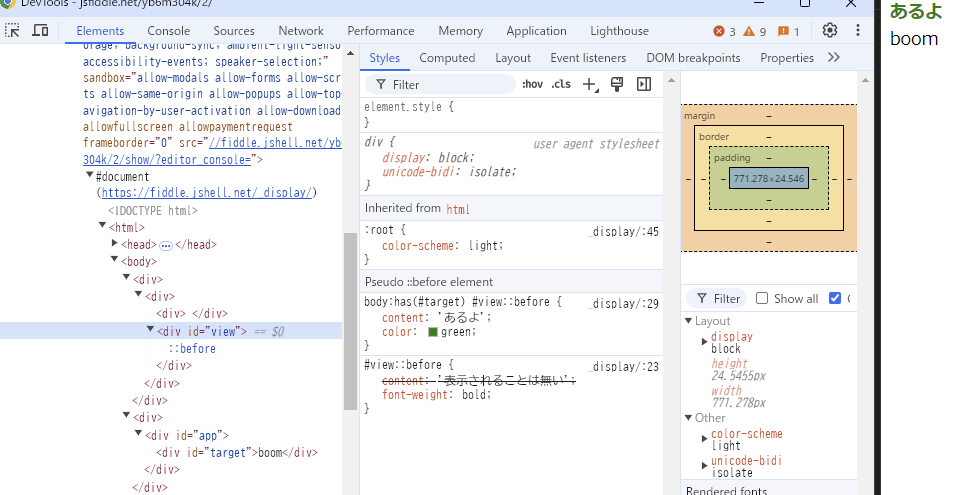
Task: Collapse the div id="view" node
Action: point(150,330)
